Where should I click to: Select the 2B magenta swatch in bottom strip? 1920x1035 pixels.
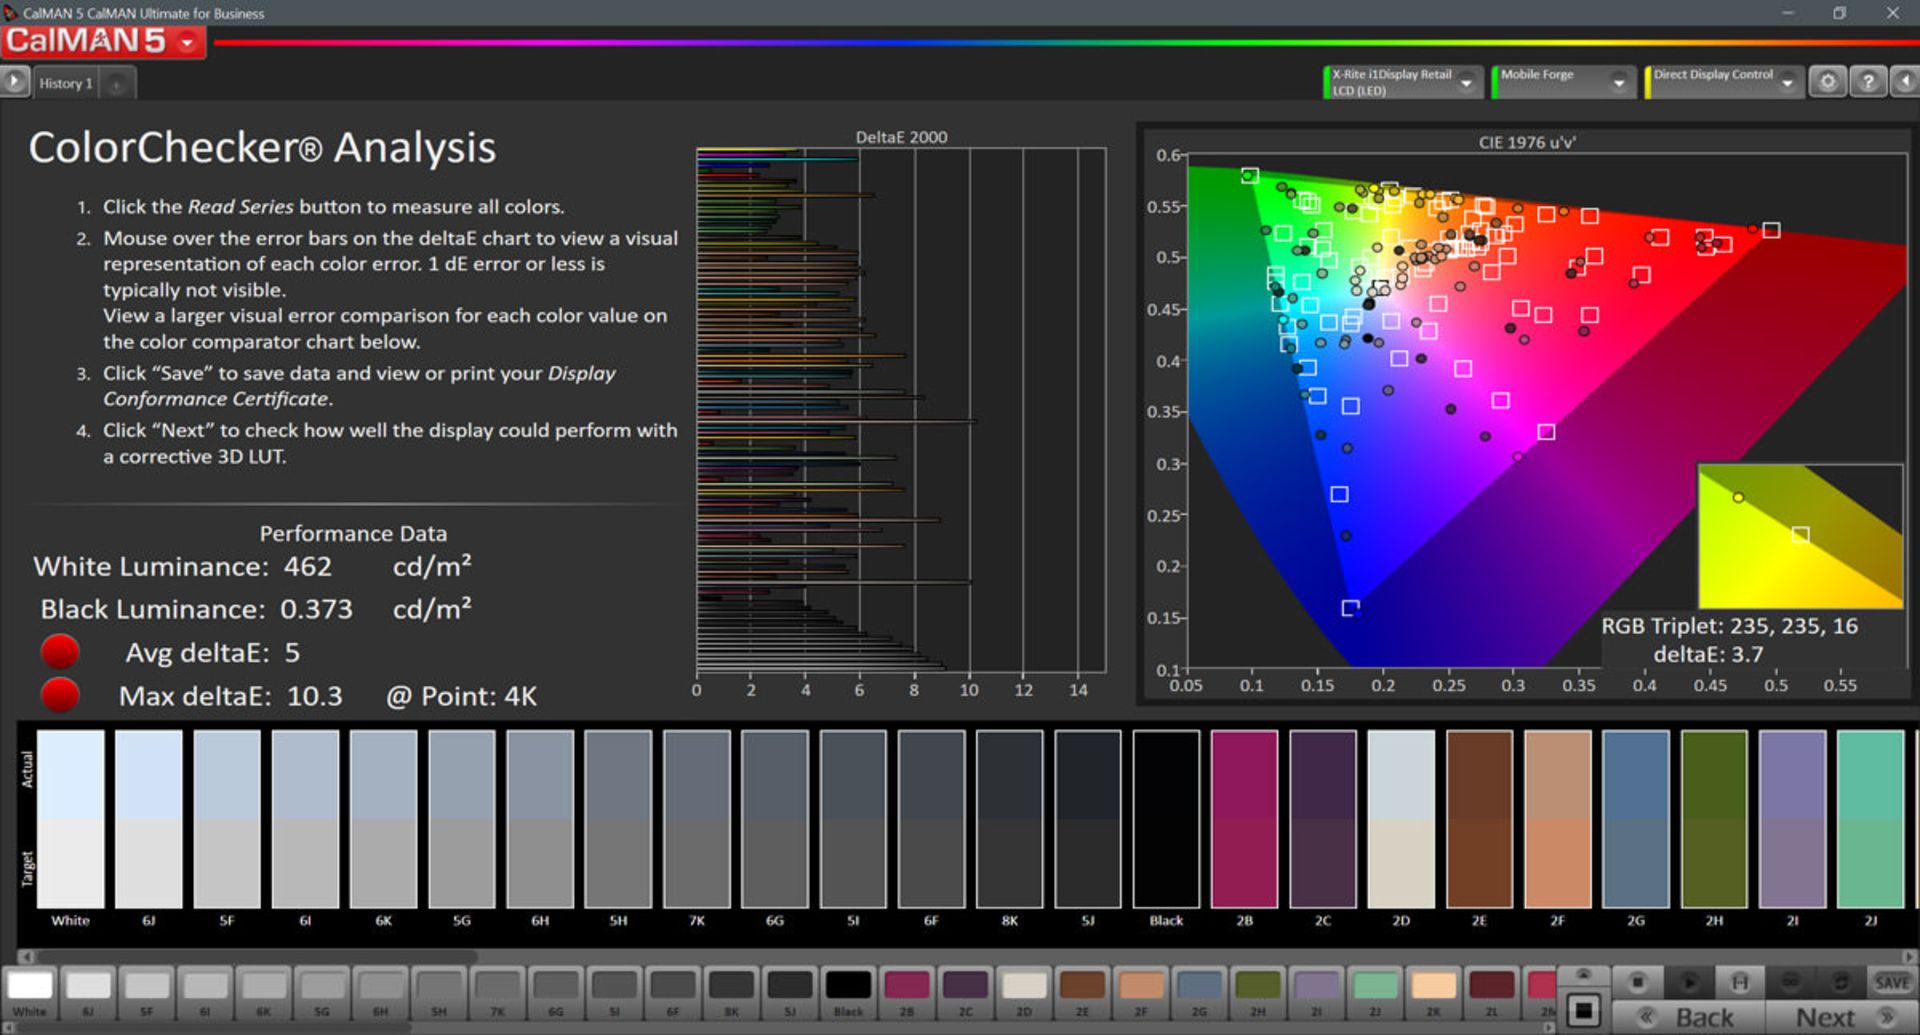(x=907, y=992)
